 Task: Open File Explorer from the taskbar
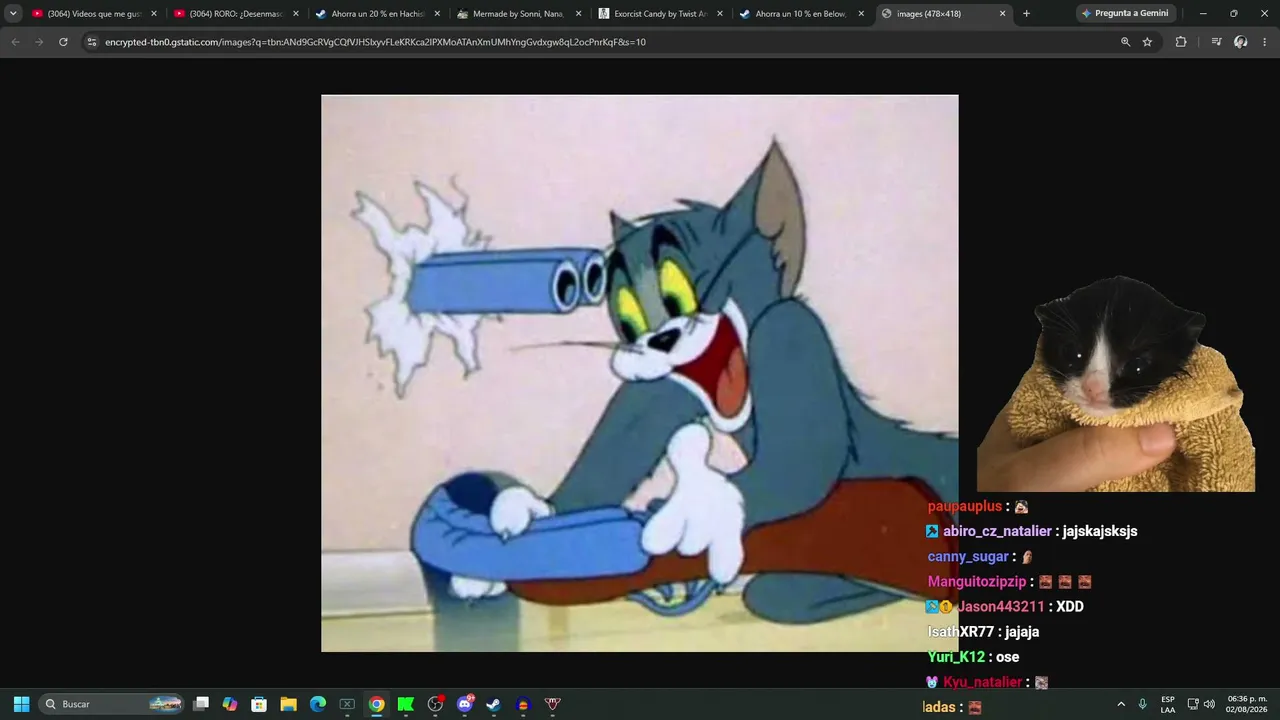[x=288, y=704]
